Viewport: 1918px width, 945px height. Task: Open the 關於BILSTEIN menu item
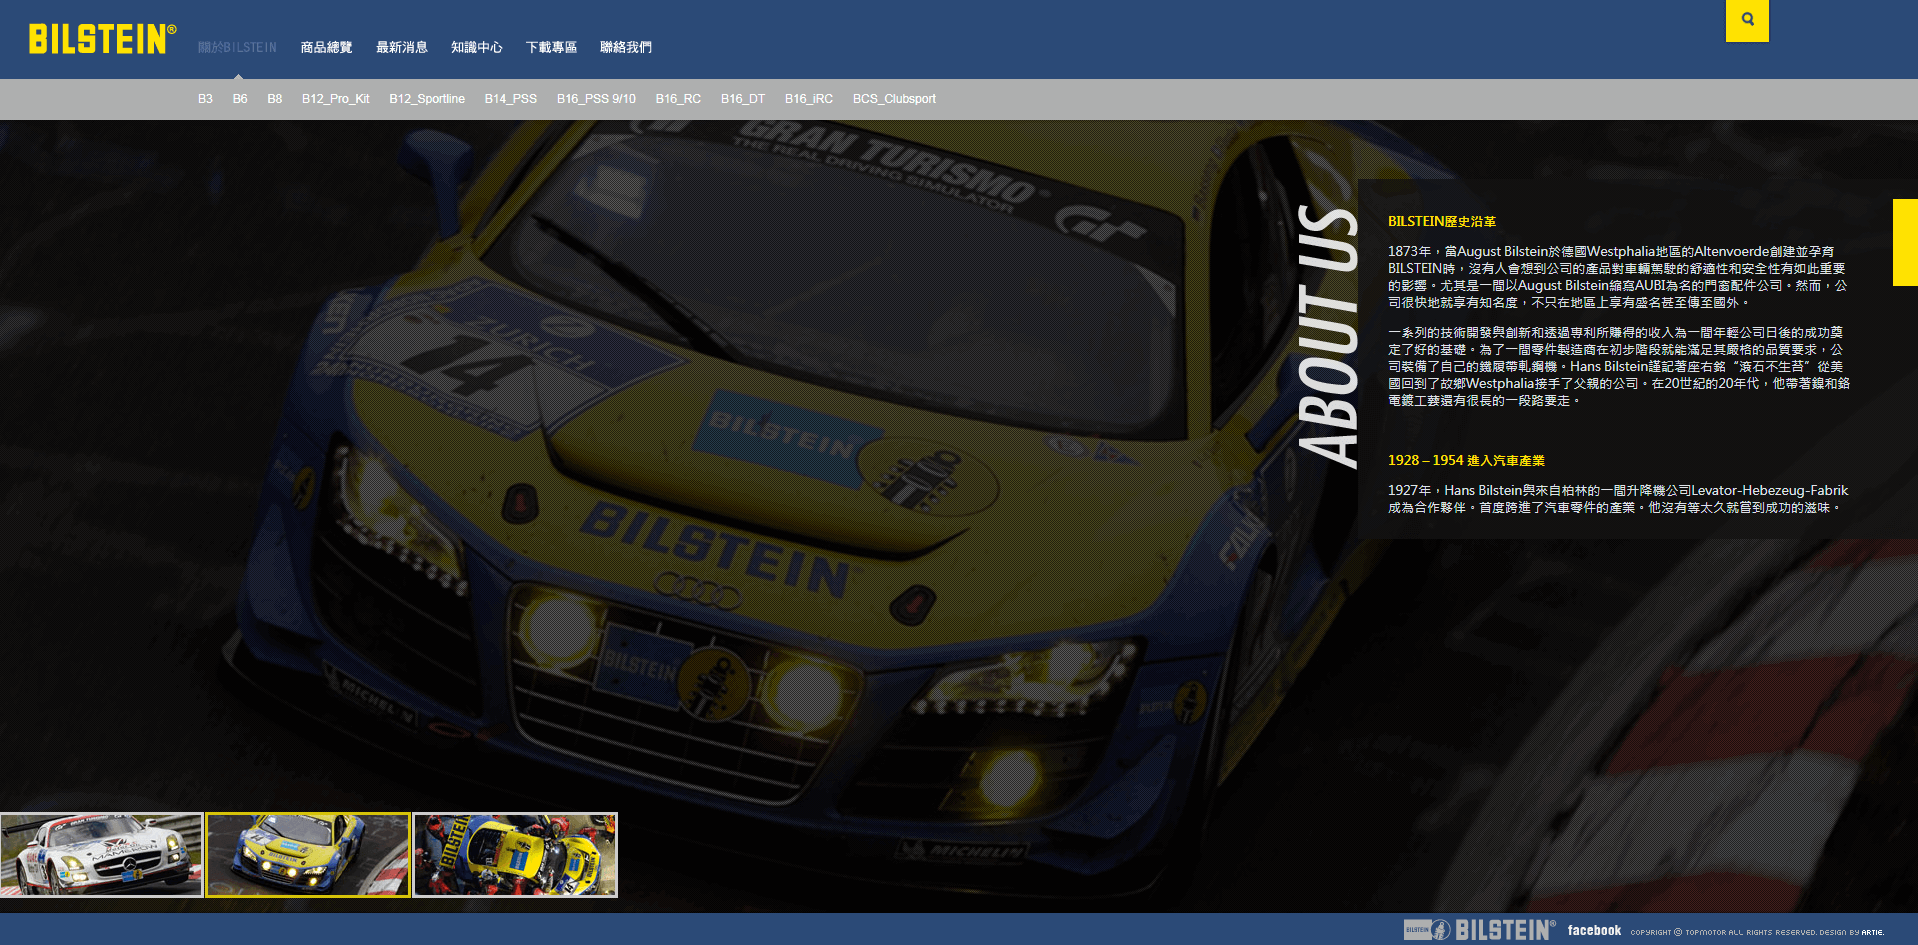237,47
